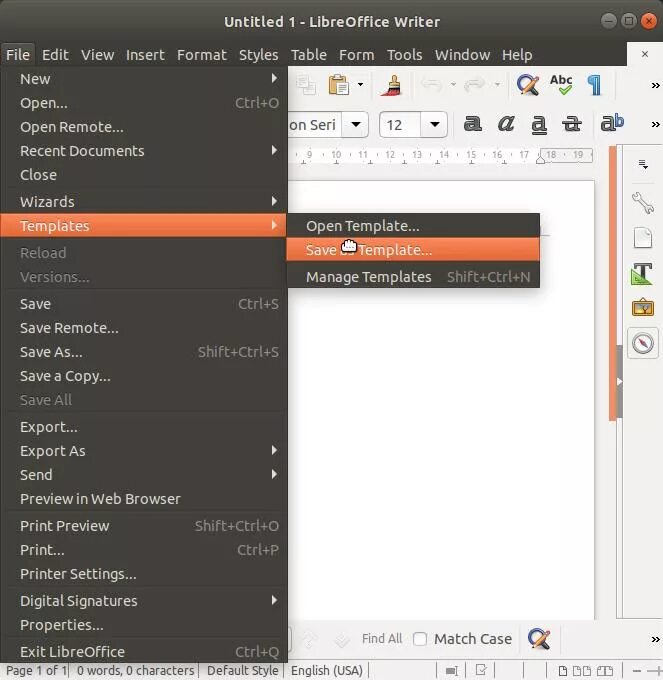Viewport: 663px width, 680px height.
Task: Select Properties... in File menu
Action: pyautogui.click(x=144, y=625)
